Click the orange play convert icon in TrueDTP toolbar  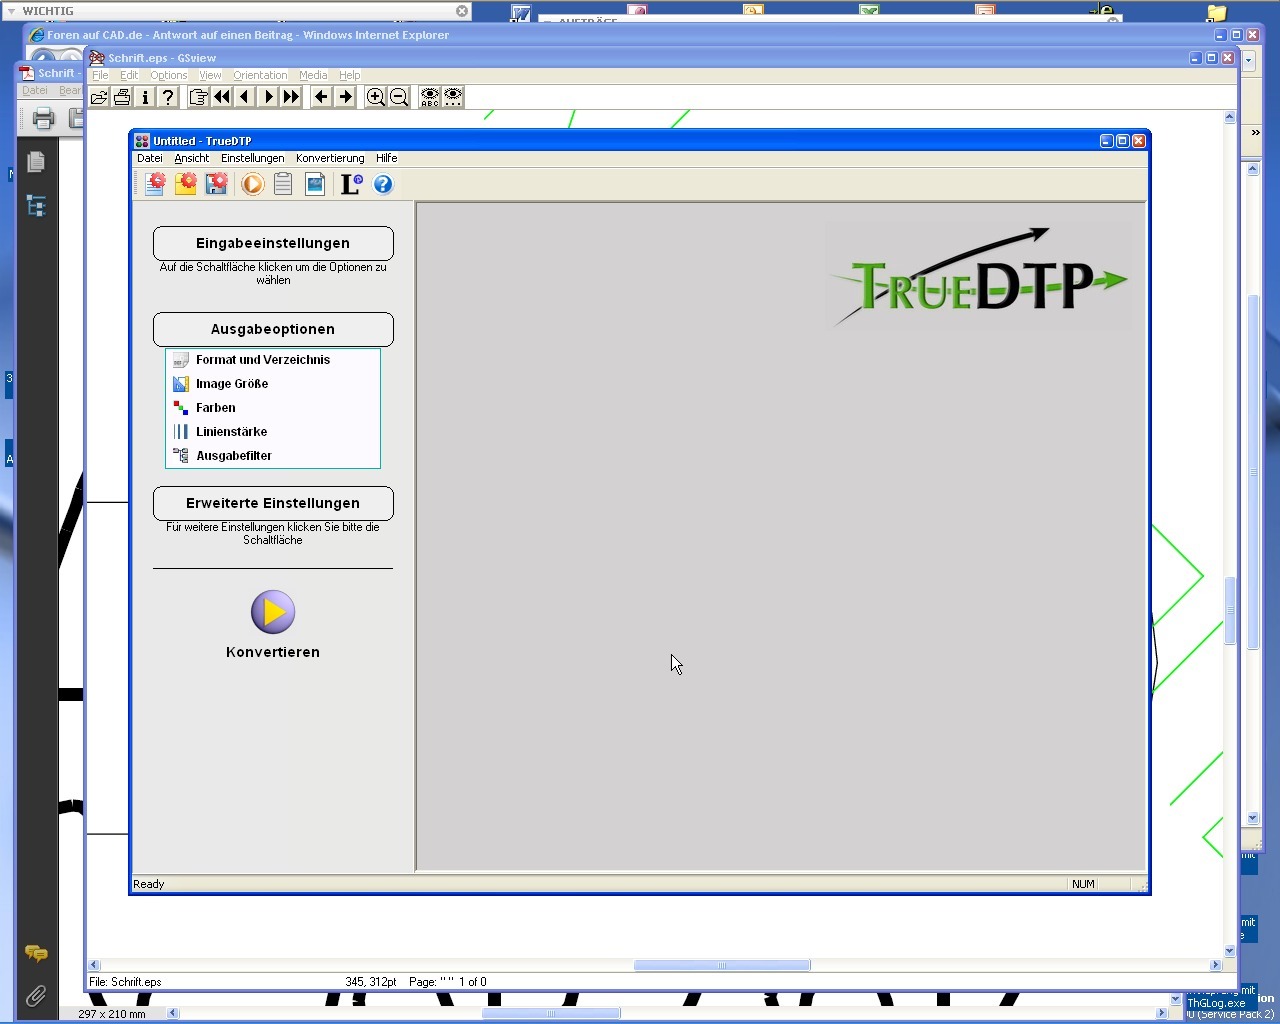253,184
